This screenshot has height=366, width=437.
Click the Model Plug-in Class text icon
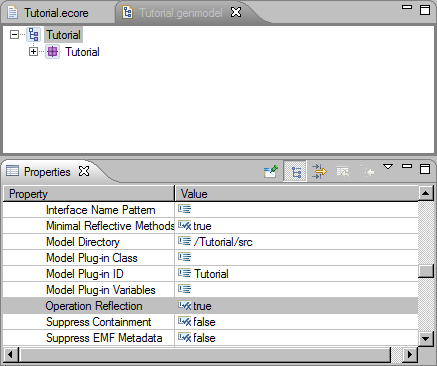[184, 257]
